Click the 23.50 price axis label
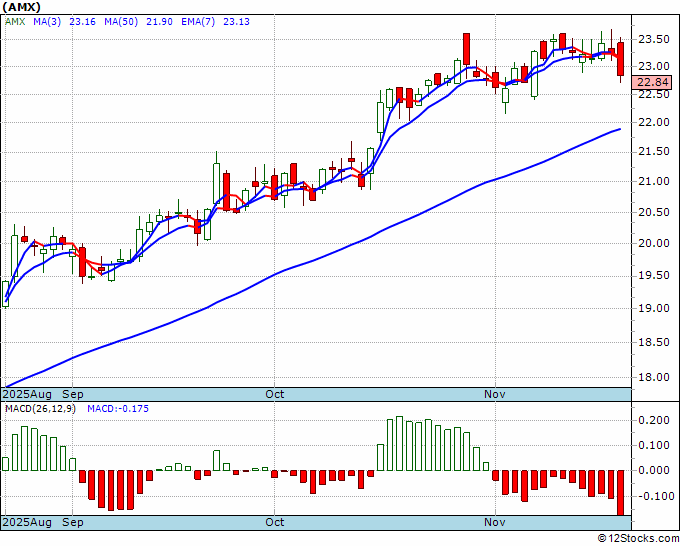 coord(654,40)
